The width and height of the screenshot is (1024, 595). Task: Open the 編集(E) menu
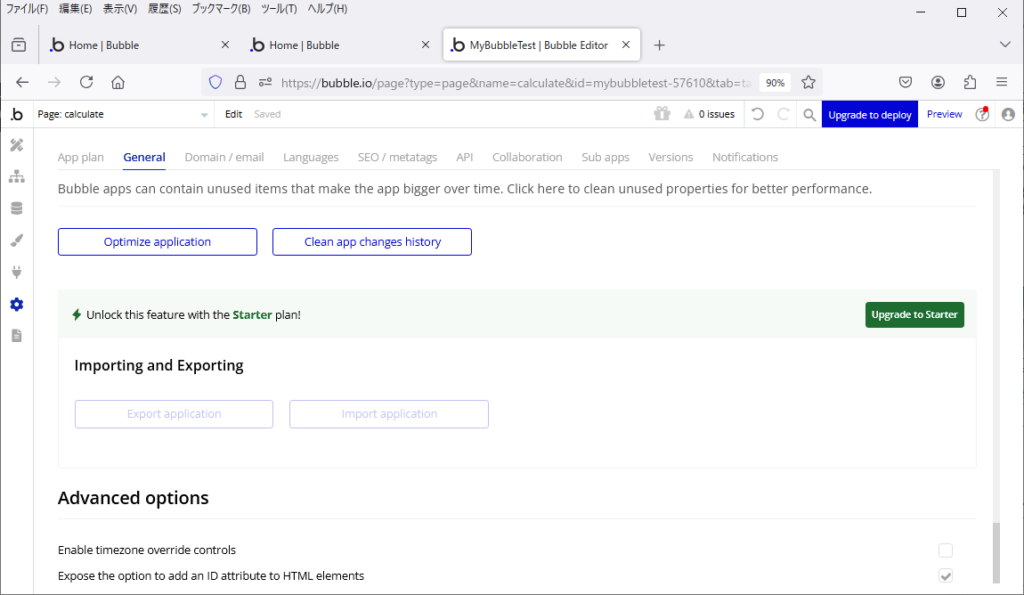(x=75, y=9)
